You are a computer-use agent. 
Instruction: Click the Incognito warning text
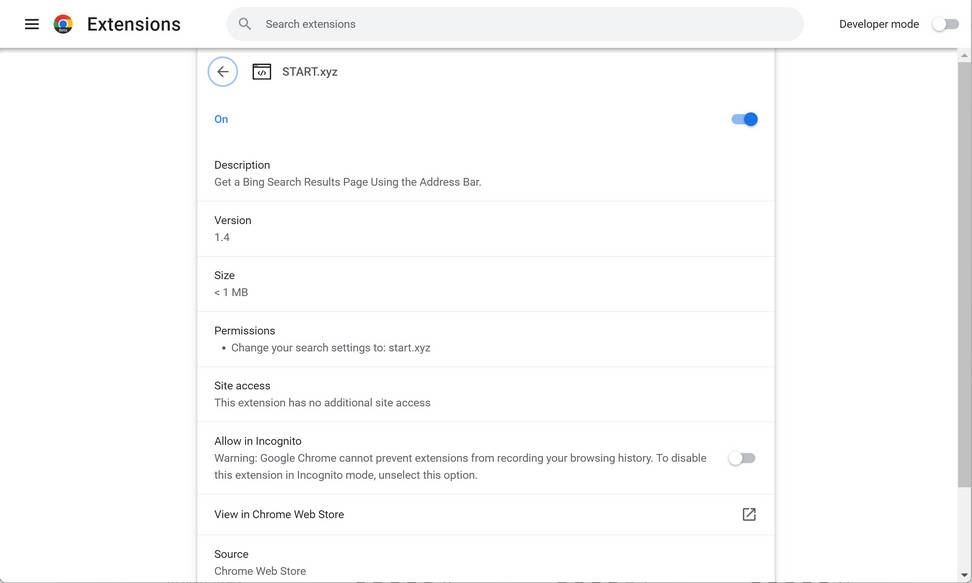(x=461, y=466)
